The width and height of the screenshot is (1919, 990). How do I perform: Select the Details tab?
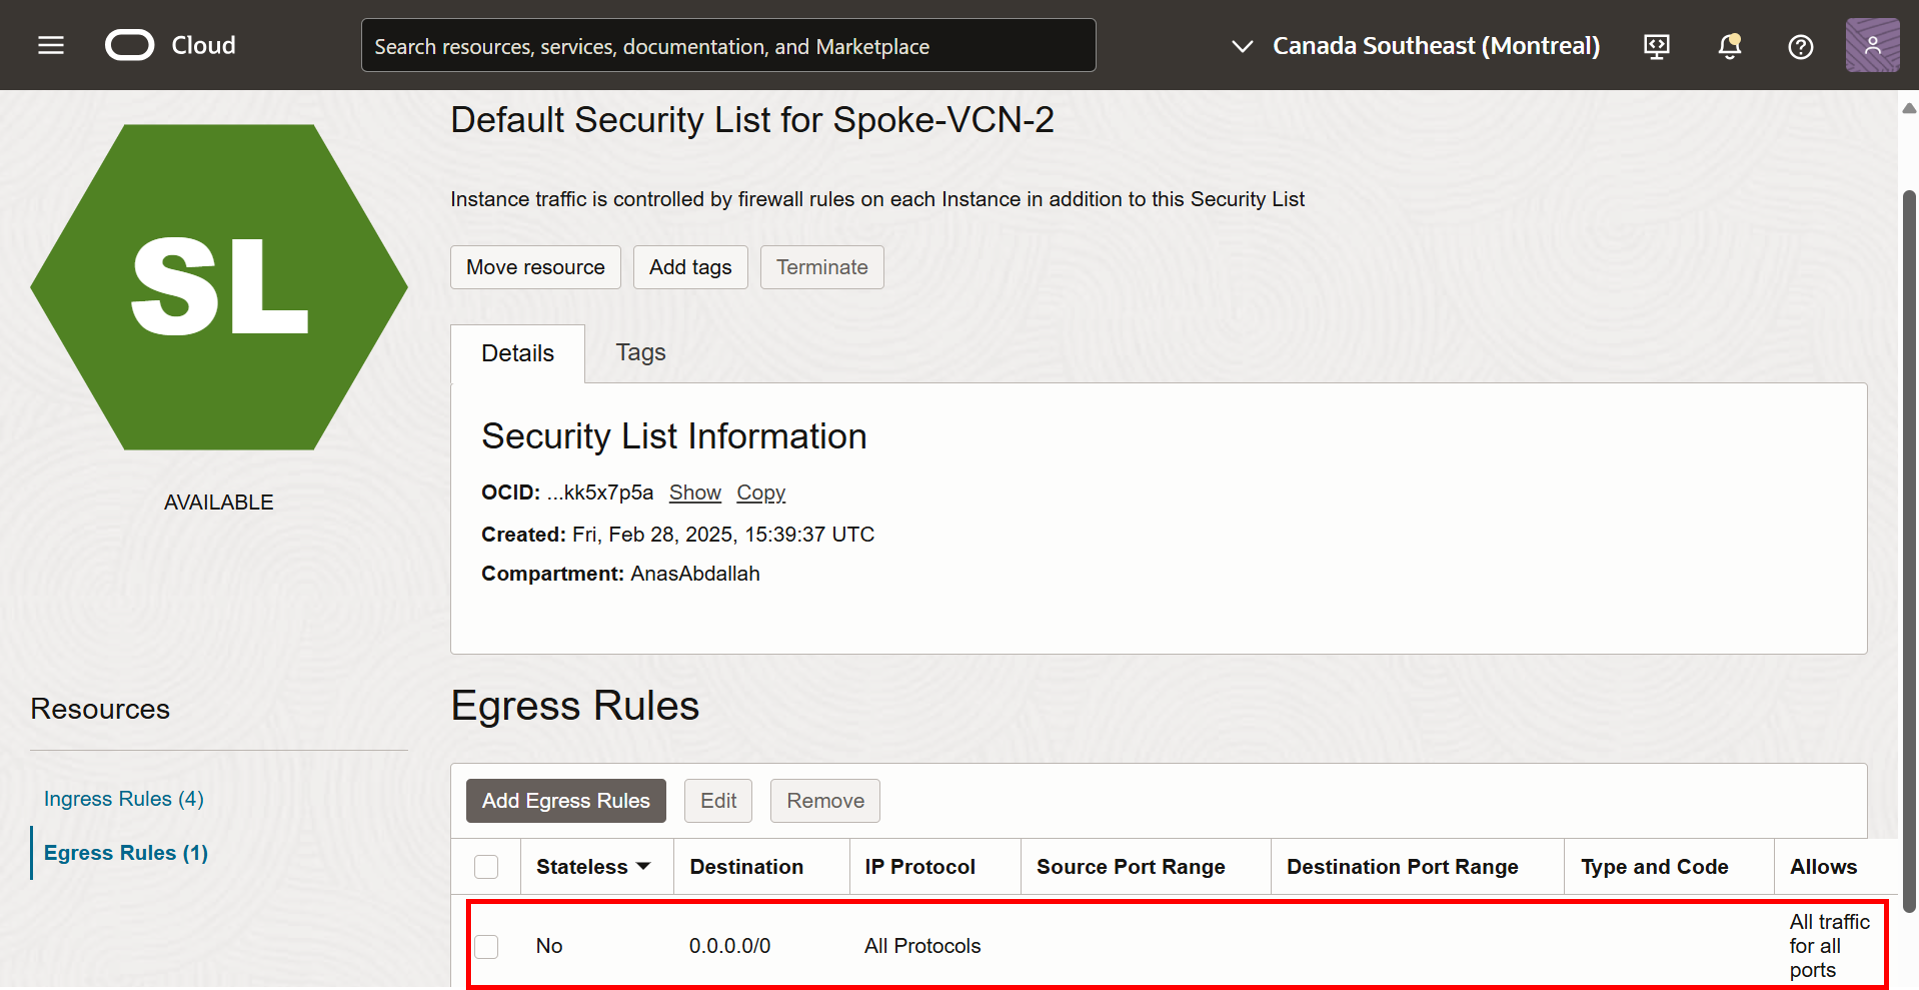[517, 353]
